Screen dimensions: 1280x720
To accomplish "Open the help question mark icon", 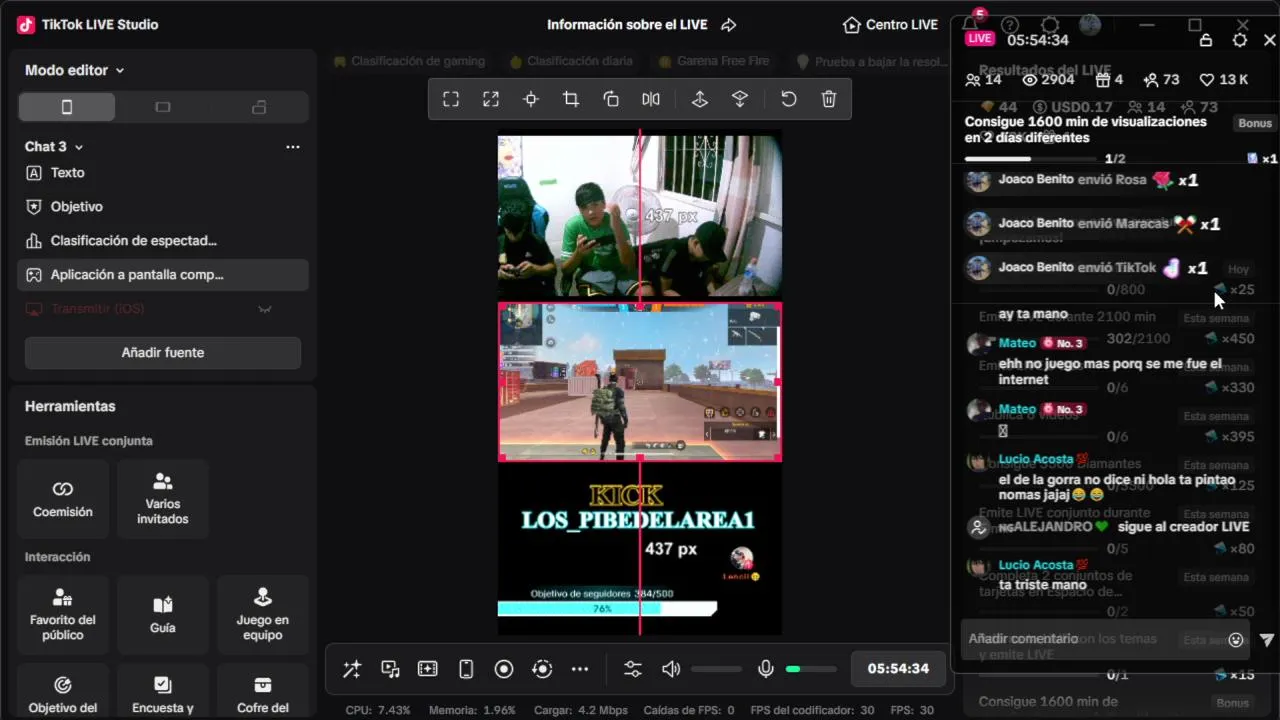I will 1010,24.
